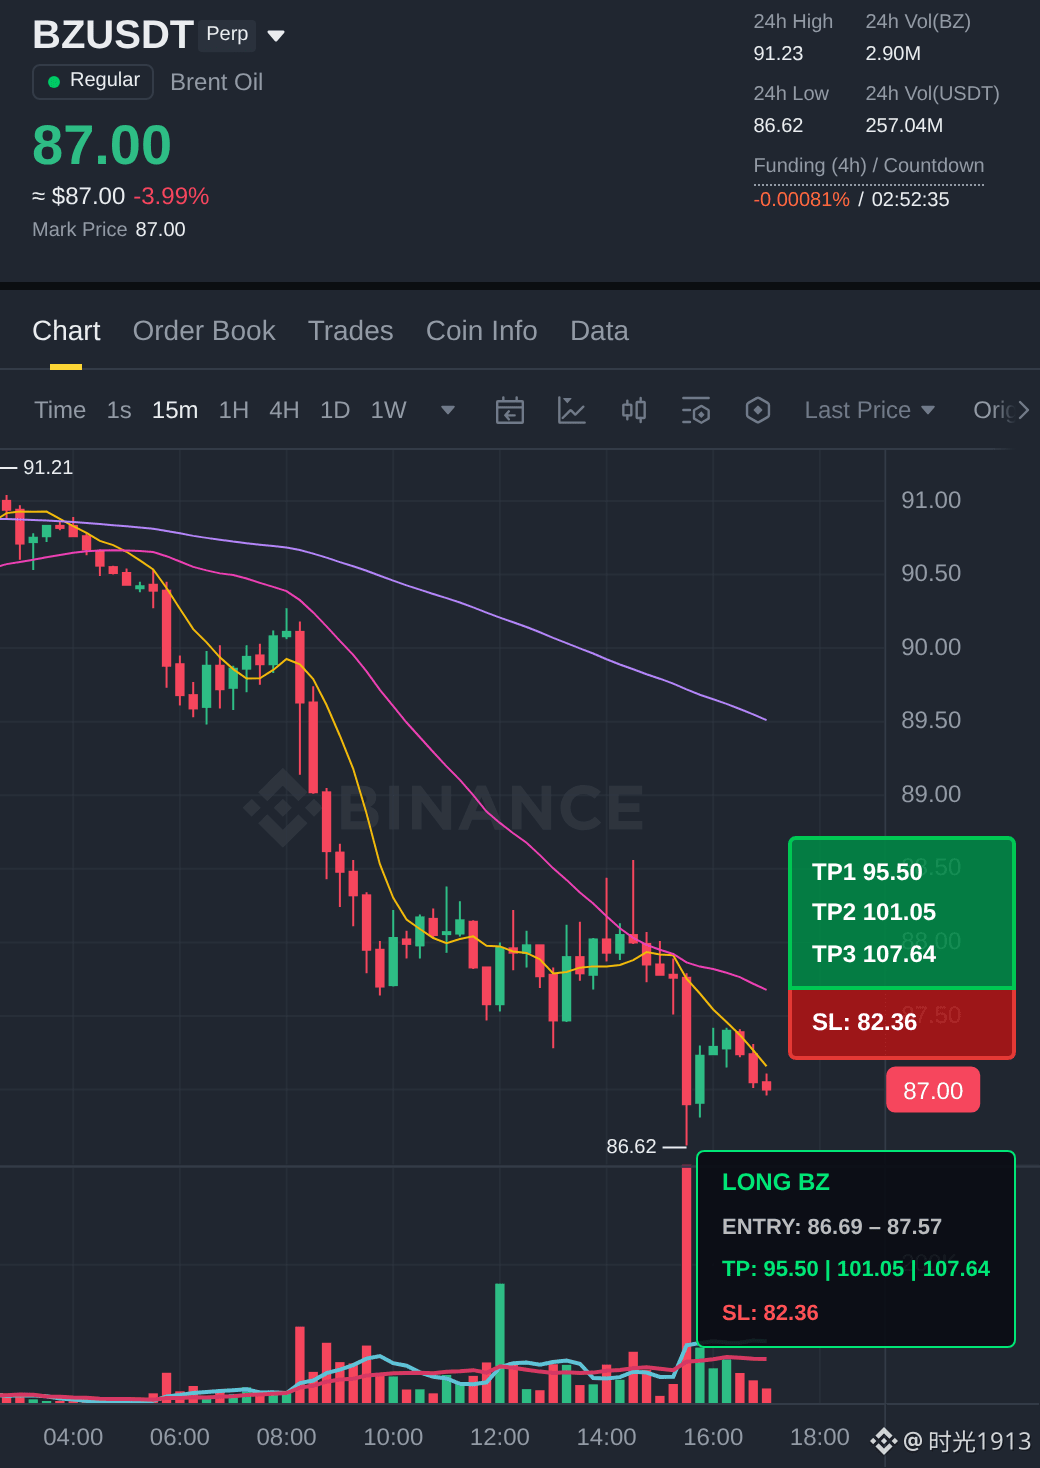Viewport: 1040px width, 1468px height.
Task: Open the chart display settings list icon
Action: [696, 410]
